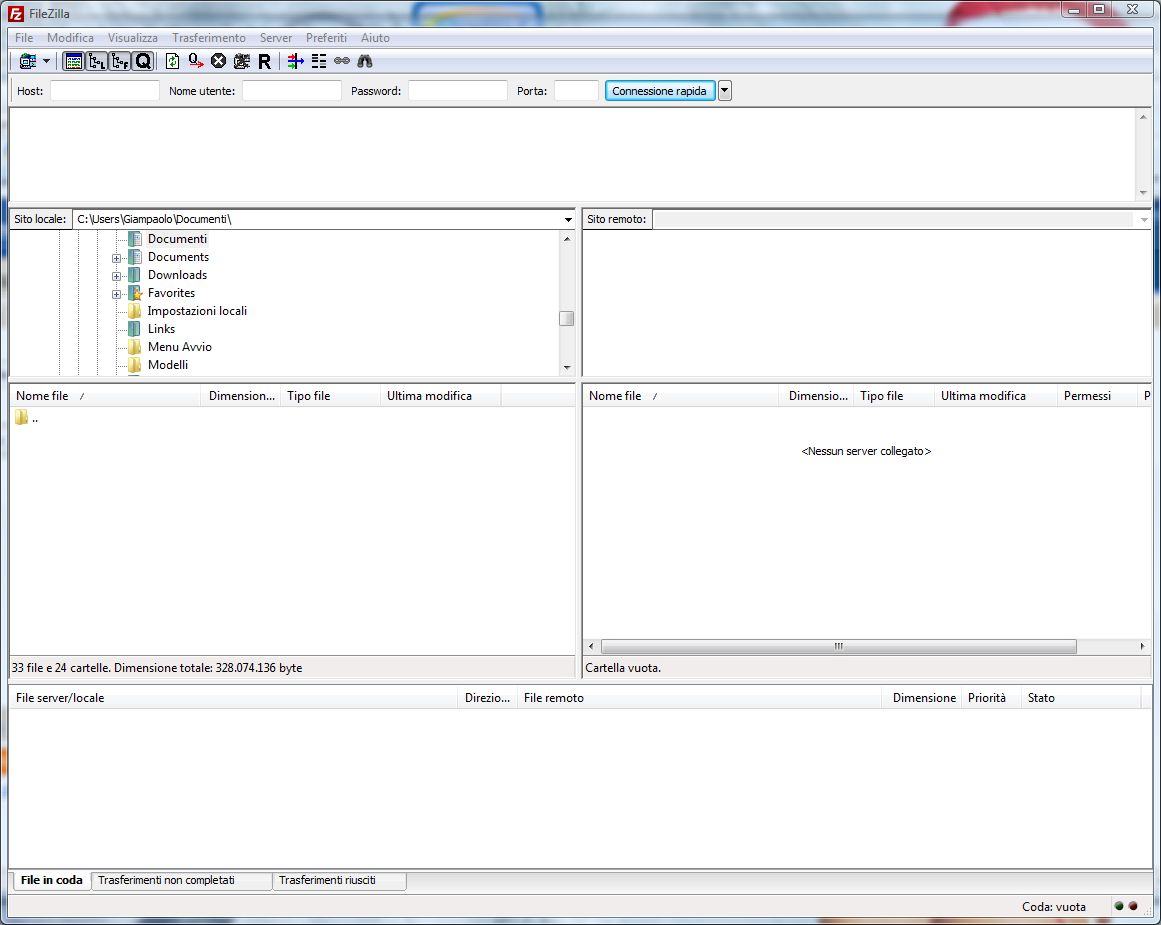Refresh the file and folder lists
Image resolution: width=1161 pixels, height=925 pixels.
pos(173,61)
